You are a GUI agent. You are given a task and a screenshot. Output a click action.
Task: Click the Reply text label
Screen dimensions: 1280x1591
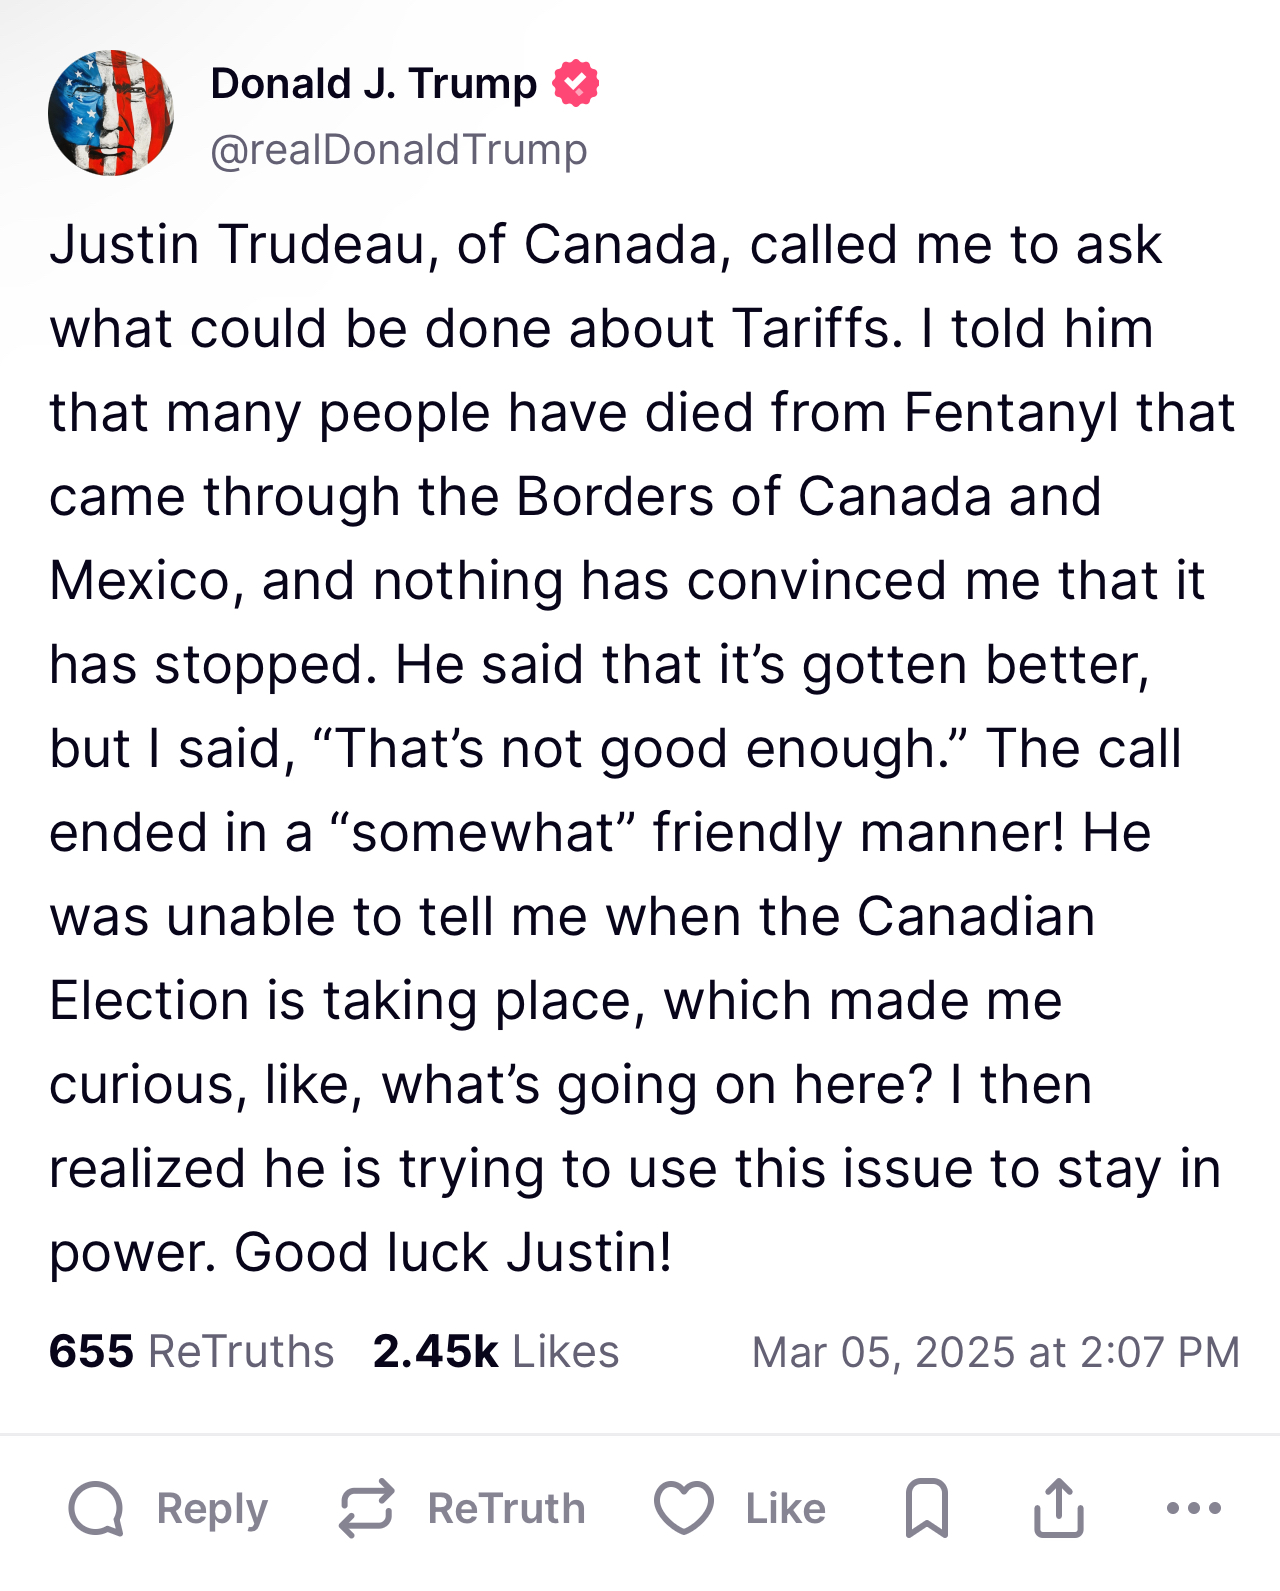[x=212, y=1508]
